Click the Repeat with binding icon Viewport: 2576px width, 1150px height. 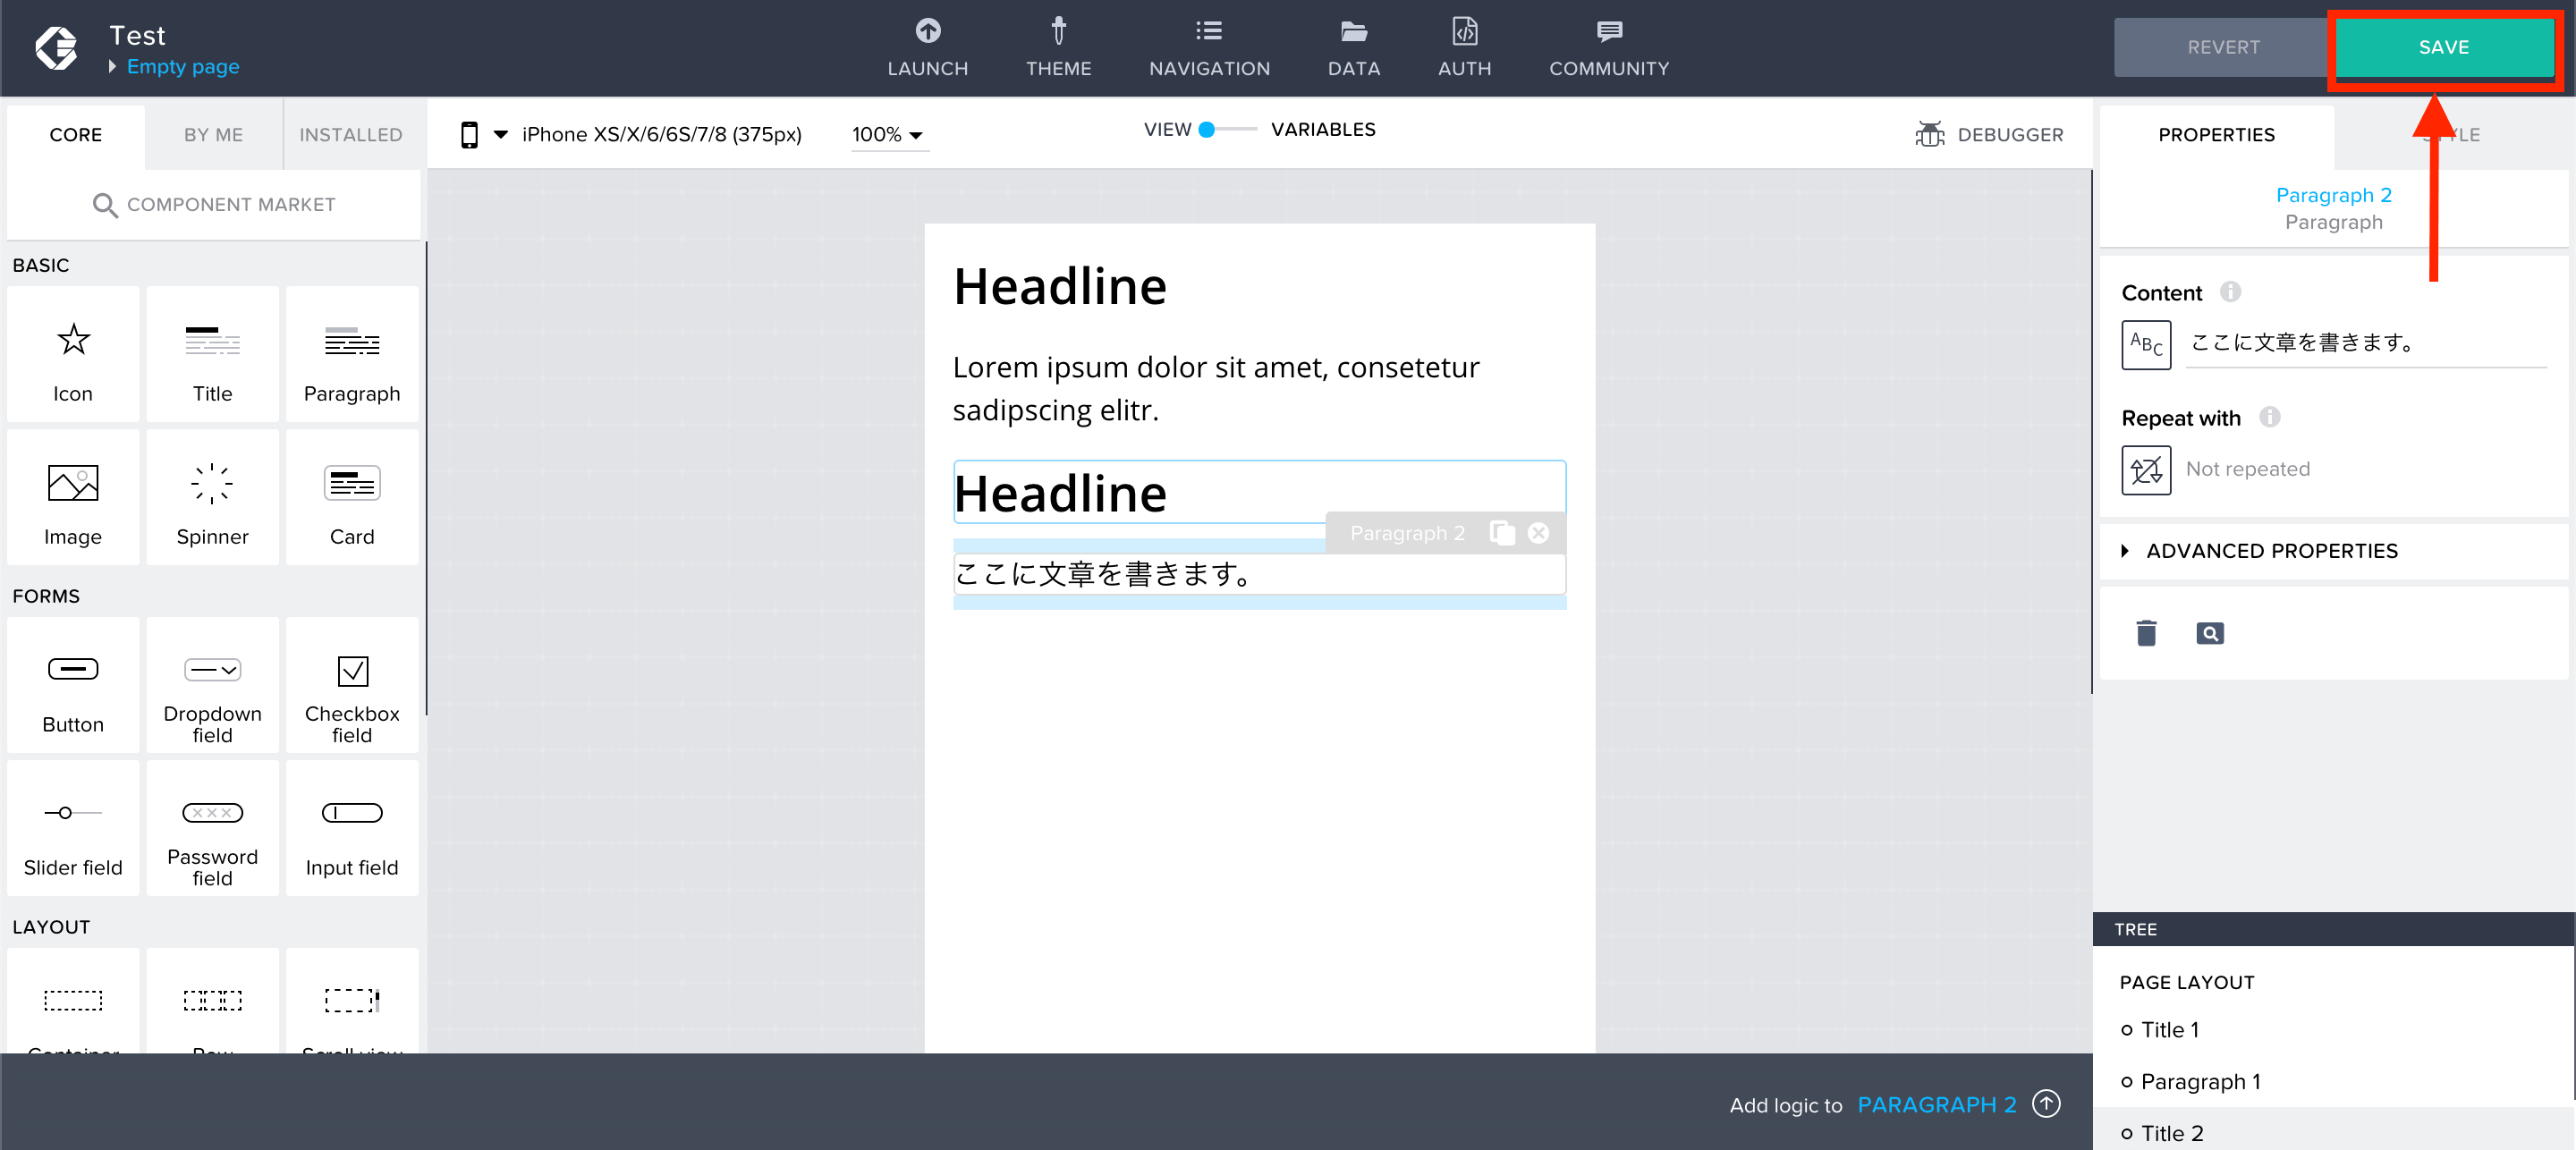(2146, 470)
